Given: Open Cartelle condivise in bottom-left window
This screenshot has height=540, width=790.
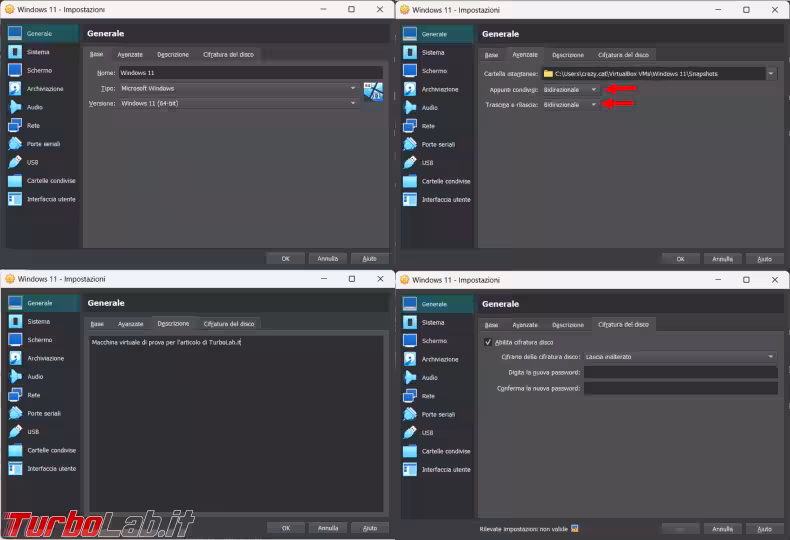Looking at the screenshot, I should tap(43, 450).
